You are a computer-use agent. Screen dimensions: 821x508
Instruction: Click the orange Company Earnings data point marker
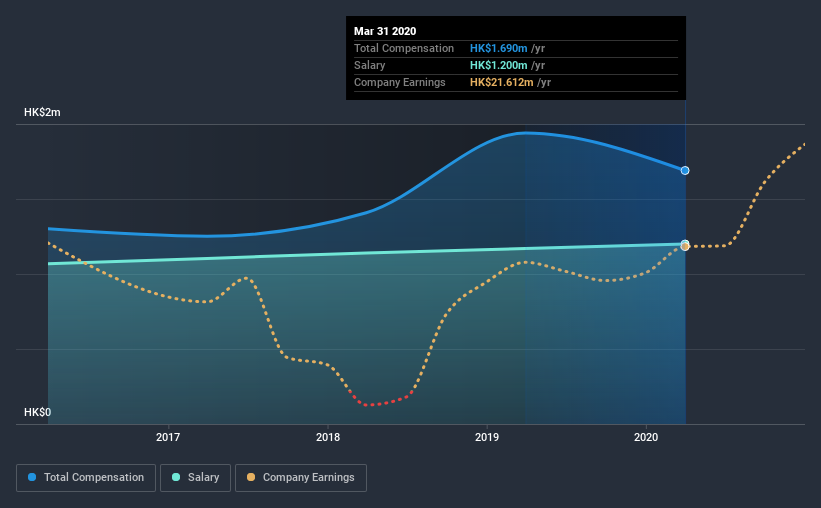685,247
